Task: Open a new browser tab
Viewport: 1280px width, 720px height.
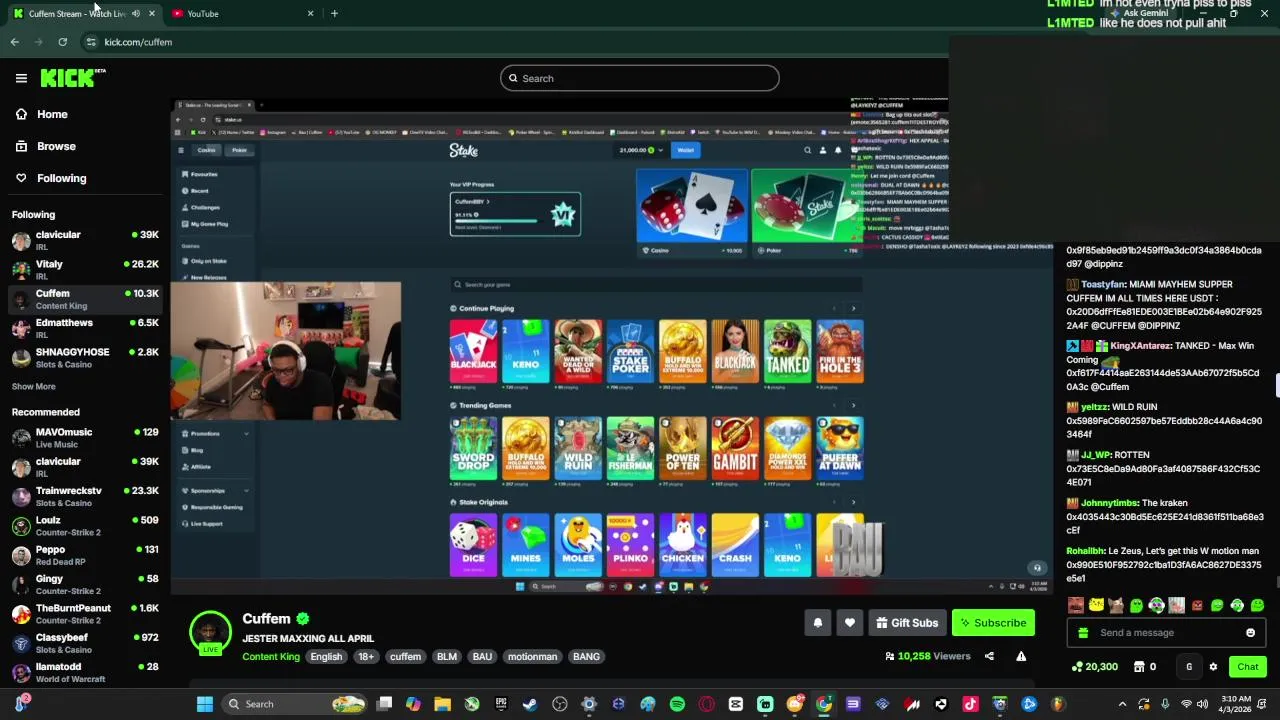Action: 334,13
